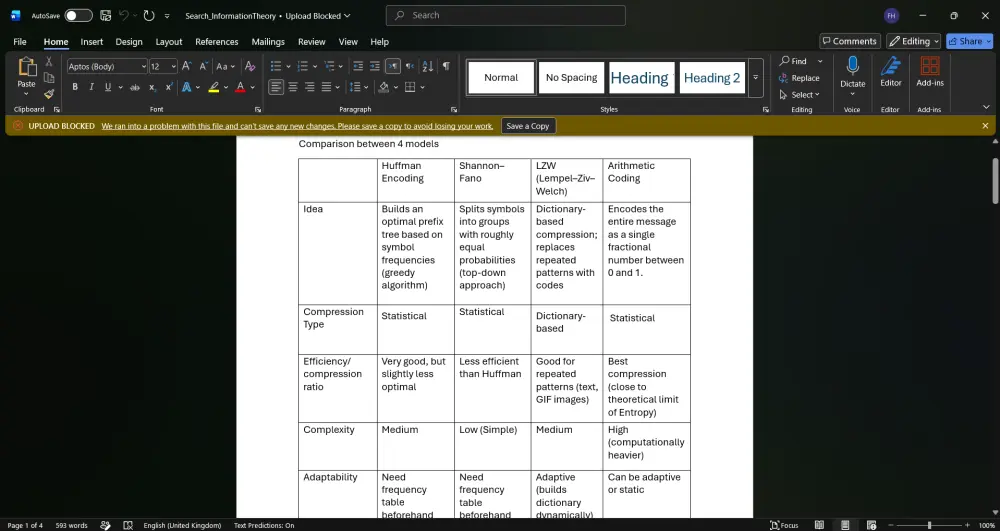Toggle Show/Hide paragraph marks
The height and width of the screenshot is (531, 1000).
pos(446,66)
